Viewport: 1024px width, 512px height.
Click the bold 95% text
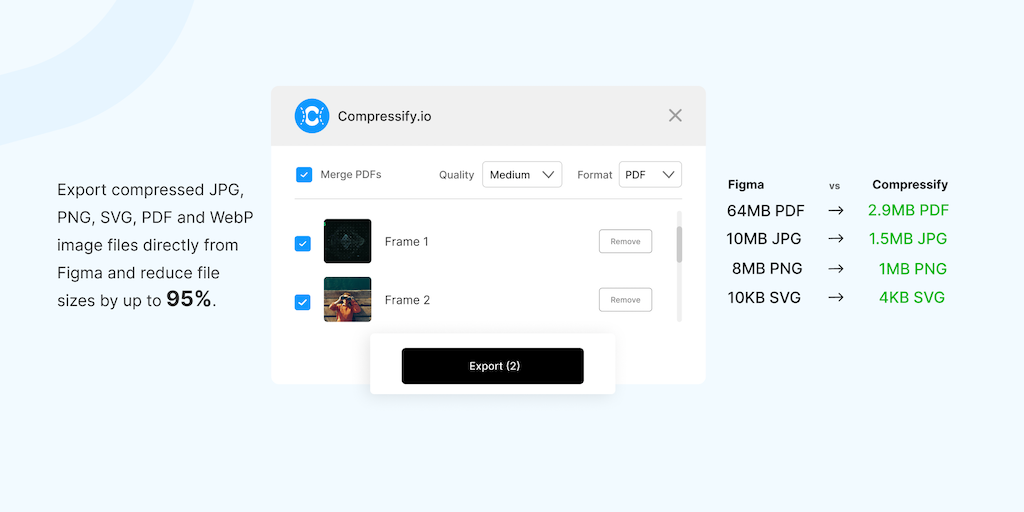(189, 299)
